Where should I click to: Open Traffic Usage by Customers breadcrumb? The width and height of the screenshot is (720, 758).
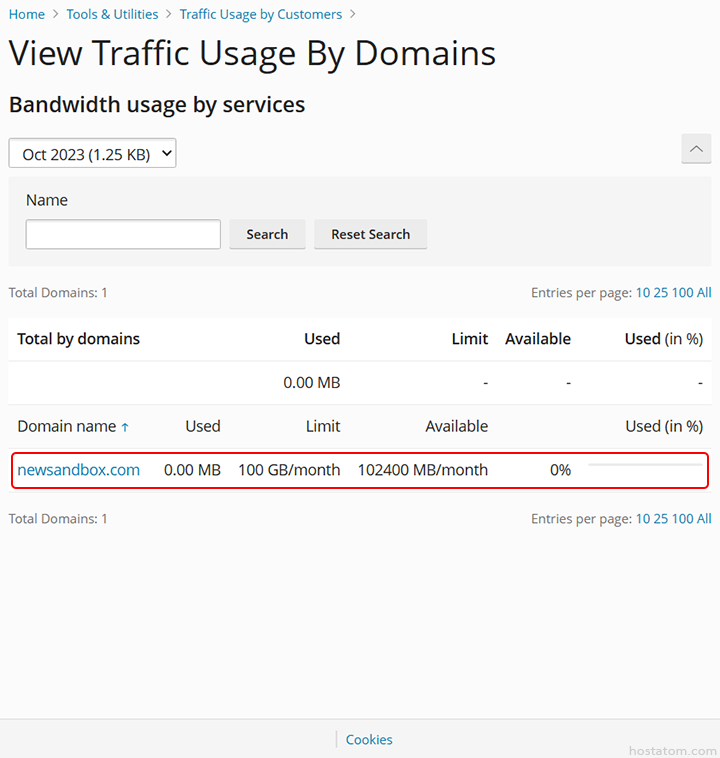pyautogui.click(x=260, y=14)
